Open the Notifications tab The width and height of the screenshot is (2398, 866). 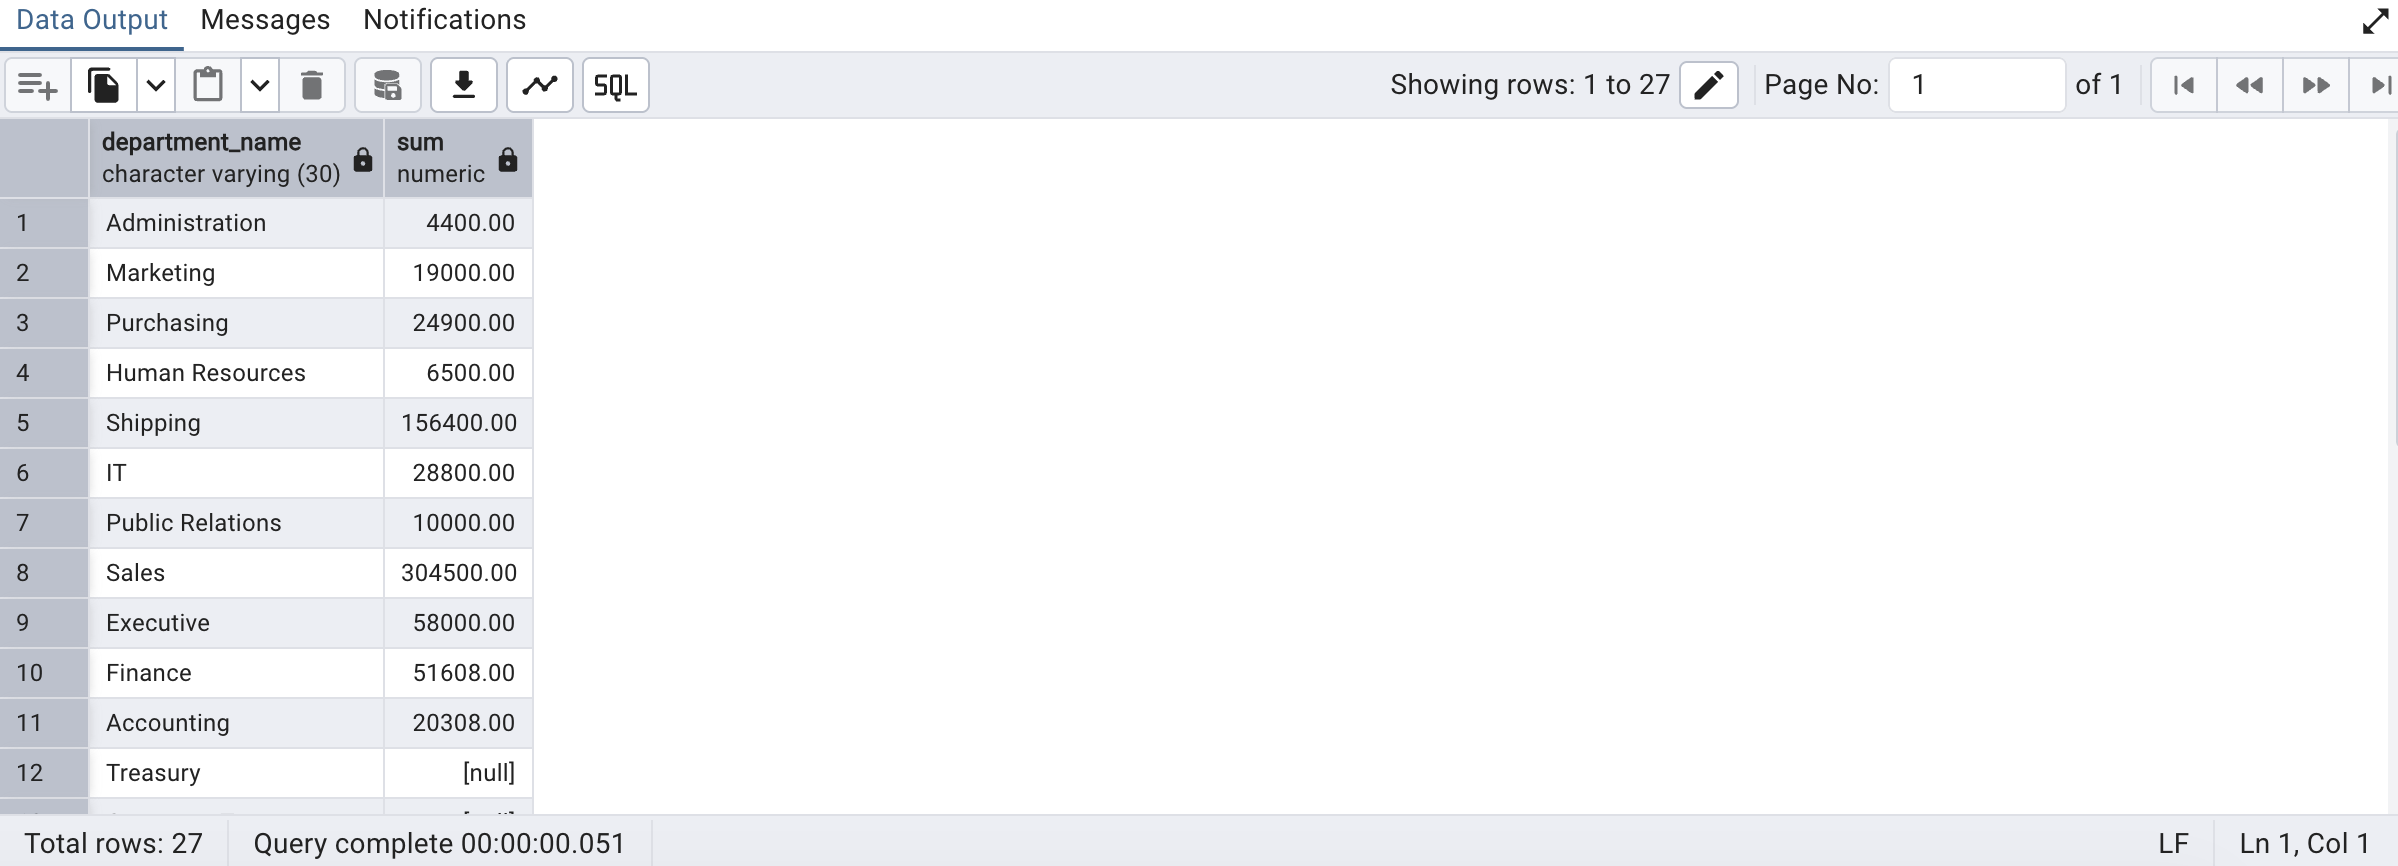click(x=444, y=20)
